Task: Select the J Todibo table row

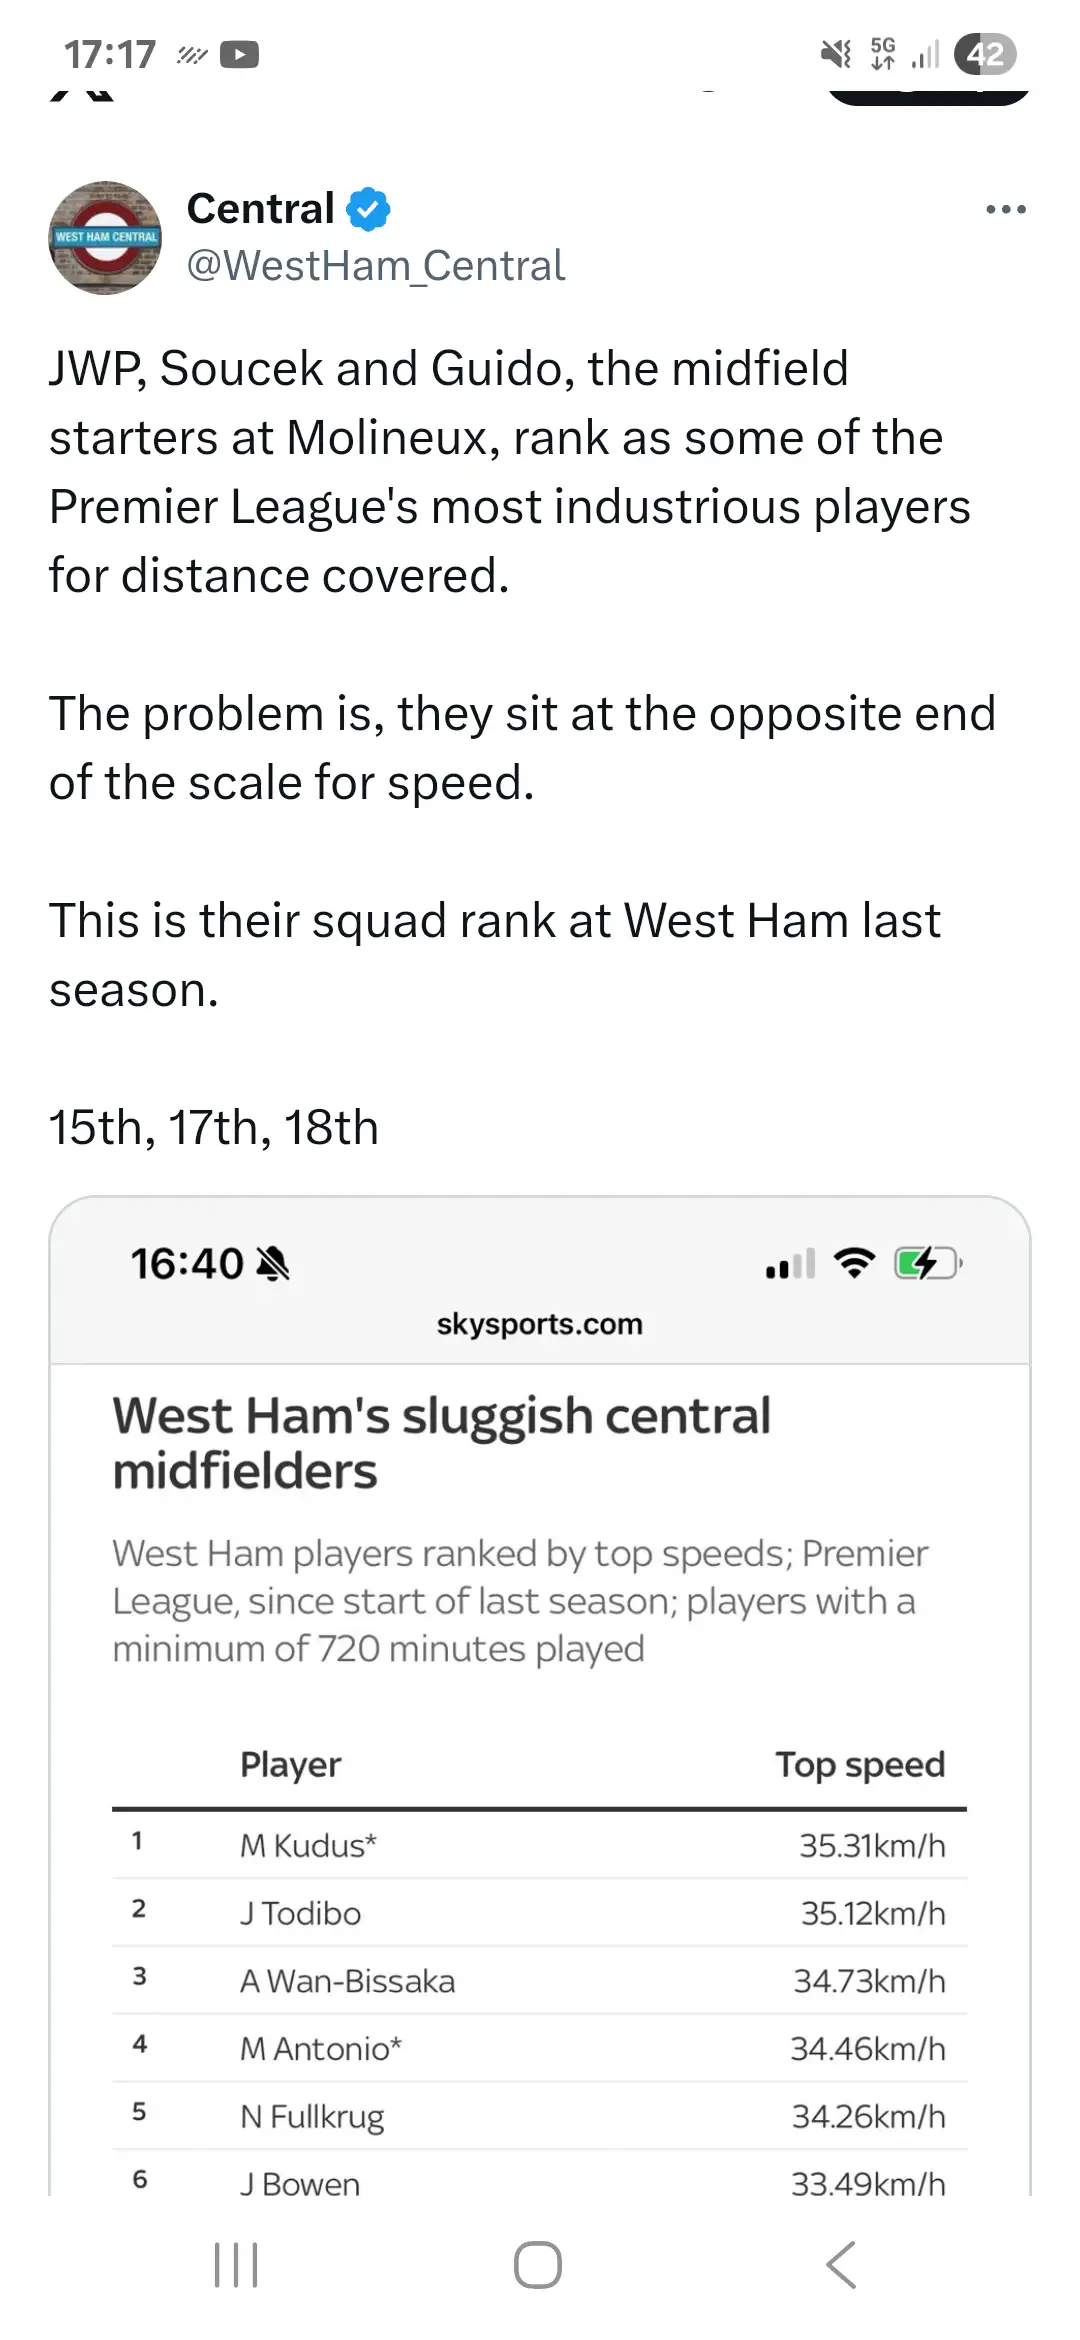Action: (x=539, y=1913)
